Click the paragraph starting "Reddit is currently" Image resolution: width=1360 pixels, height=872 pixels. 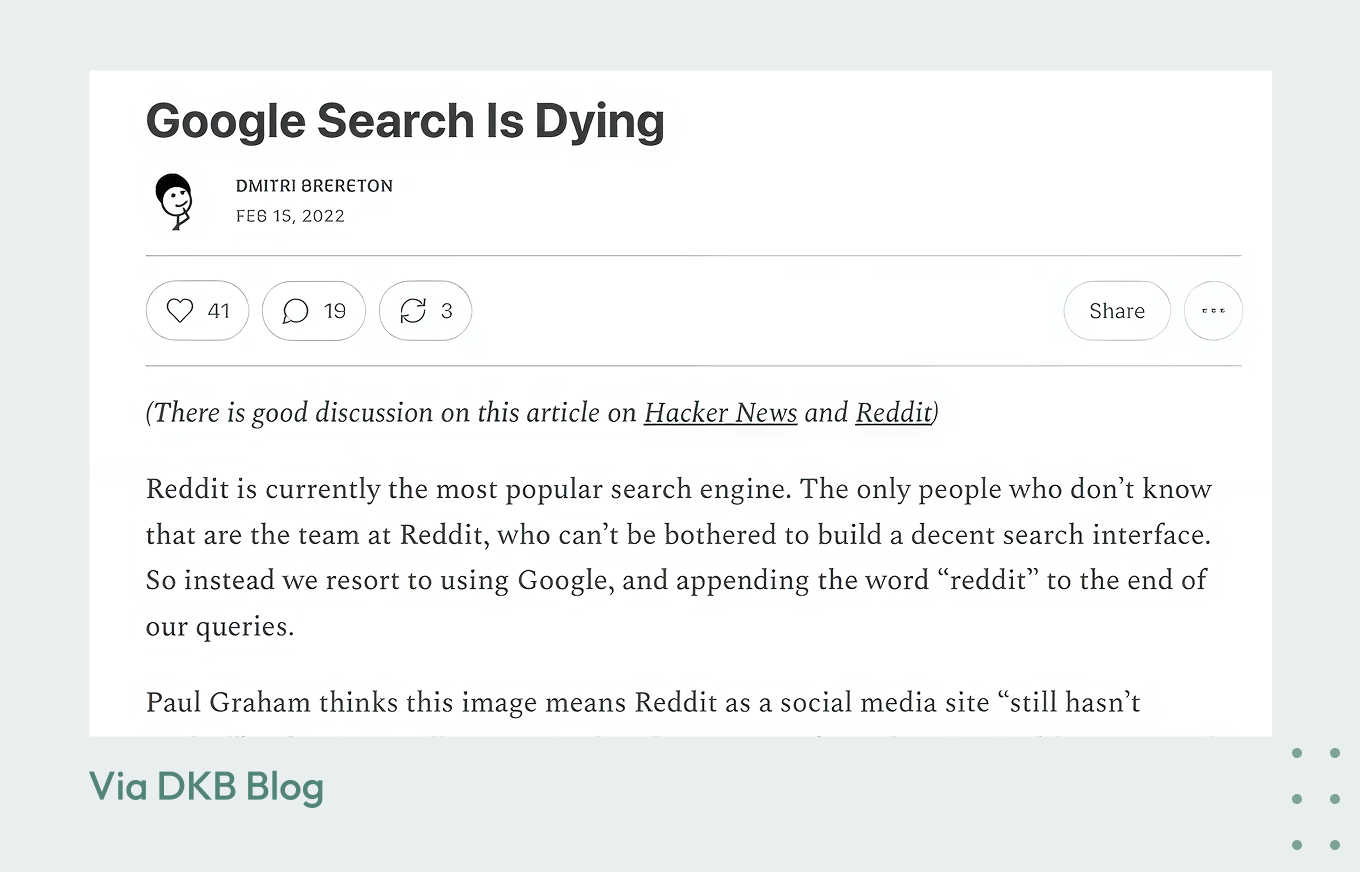coord(678,535)
